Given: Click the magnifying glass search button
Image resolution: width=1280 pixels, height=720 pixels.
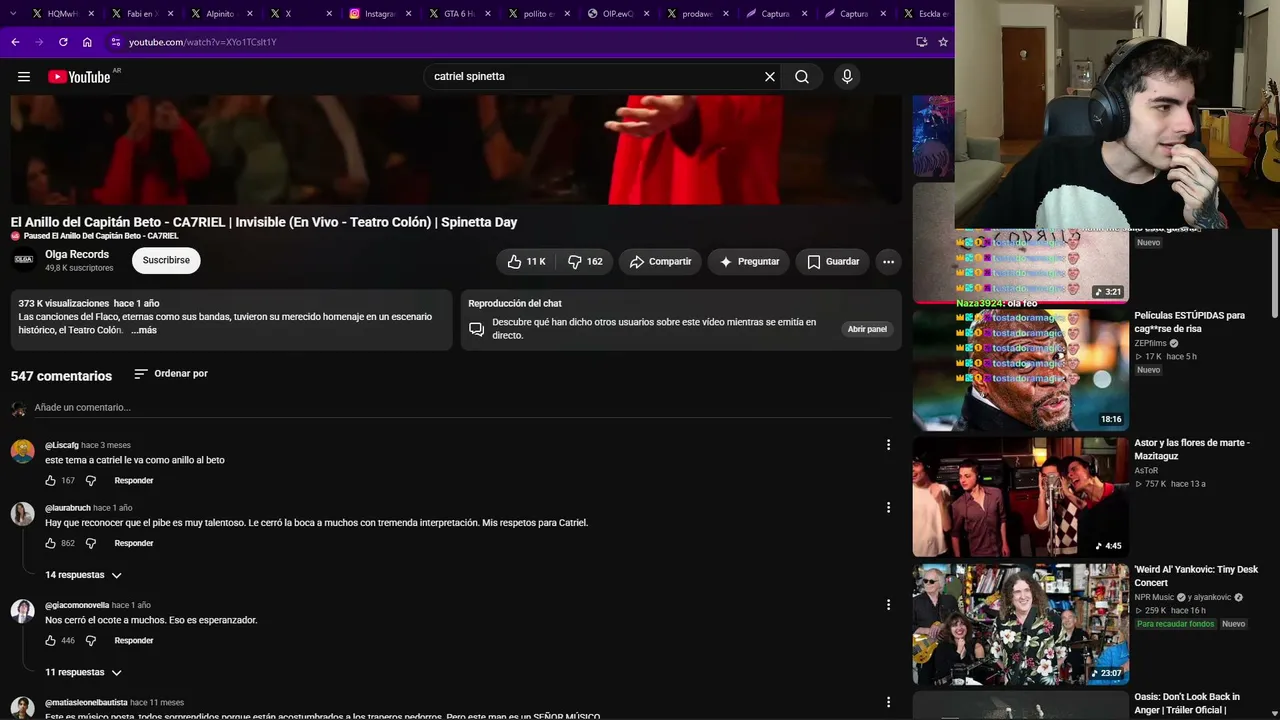Looking at the screenshot, I should point(802,77).
